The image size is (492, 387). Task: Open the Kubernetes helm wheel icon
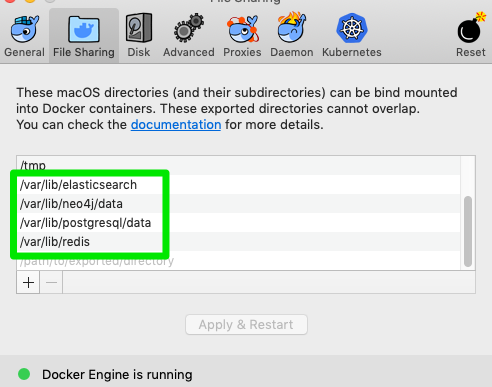[x=352, y=28]
